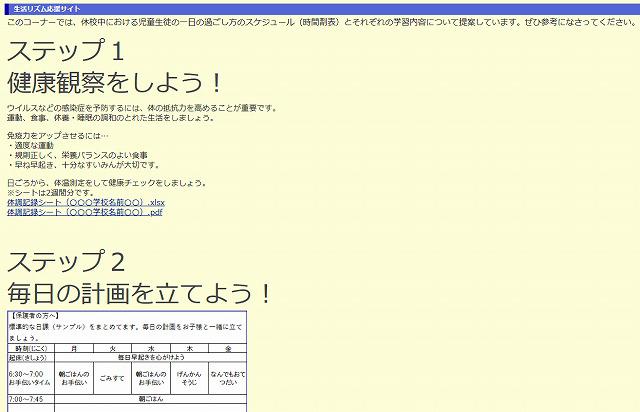Click the ごみすて cell in timetable
640x412 pixels.
click(x=112, y=378)
